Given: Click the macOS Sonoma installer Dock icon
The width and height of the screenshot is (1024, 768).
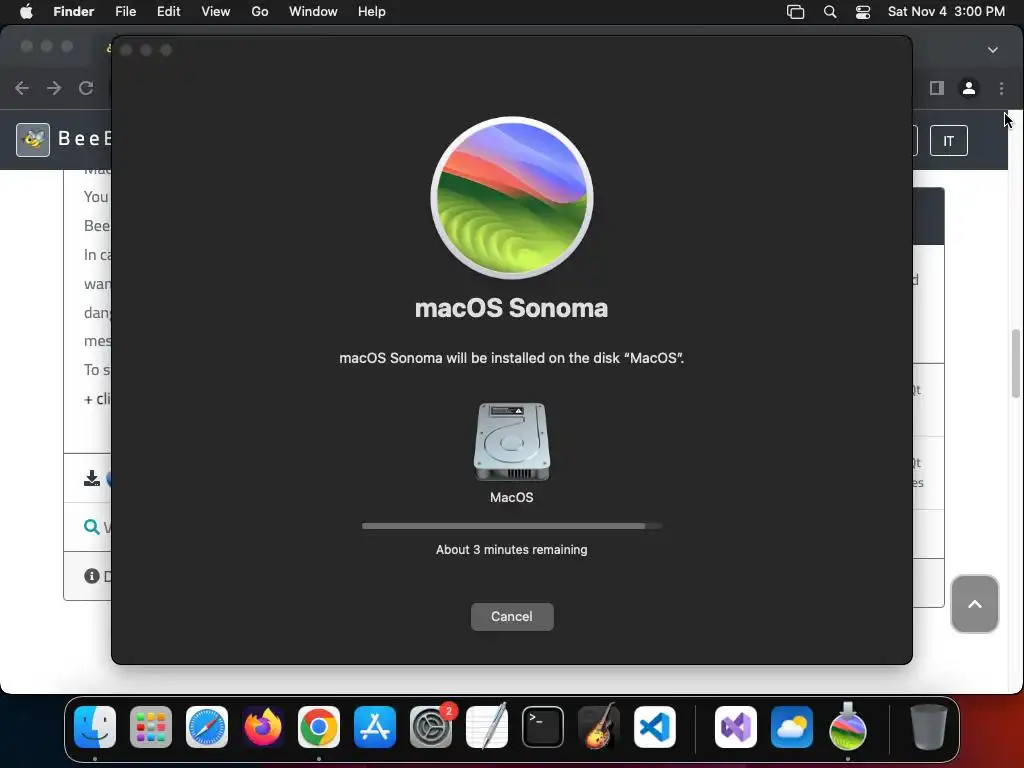Looking at the screenshot, I should point(848,726).
